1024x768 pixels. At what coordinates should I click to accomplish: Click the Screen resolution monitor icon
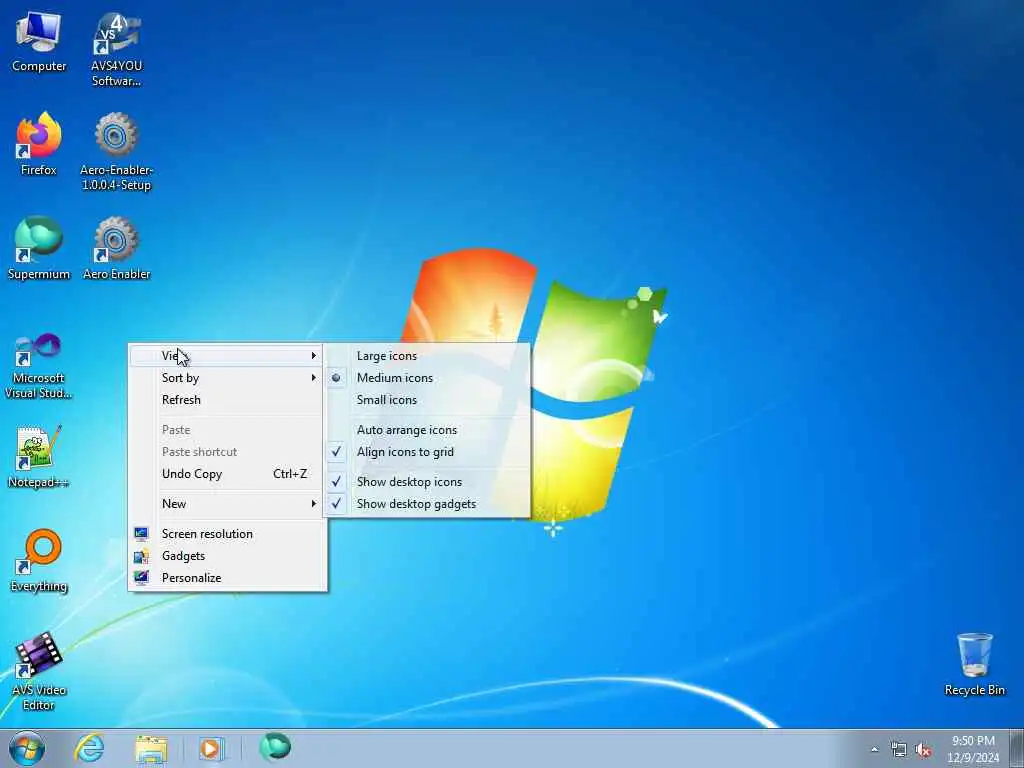pyautogui.click(x=141, y=534)
